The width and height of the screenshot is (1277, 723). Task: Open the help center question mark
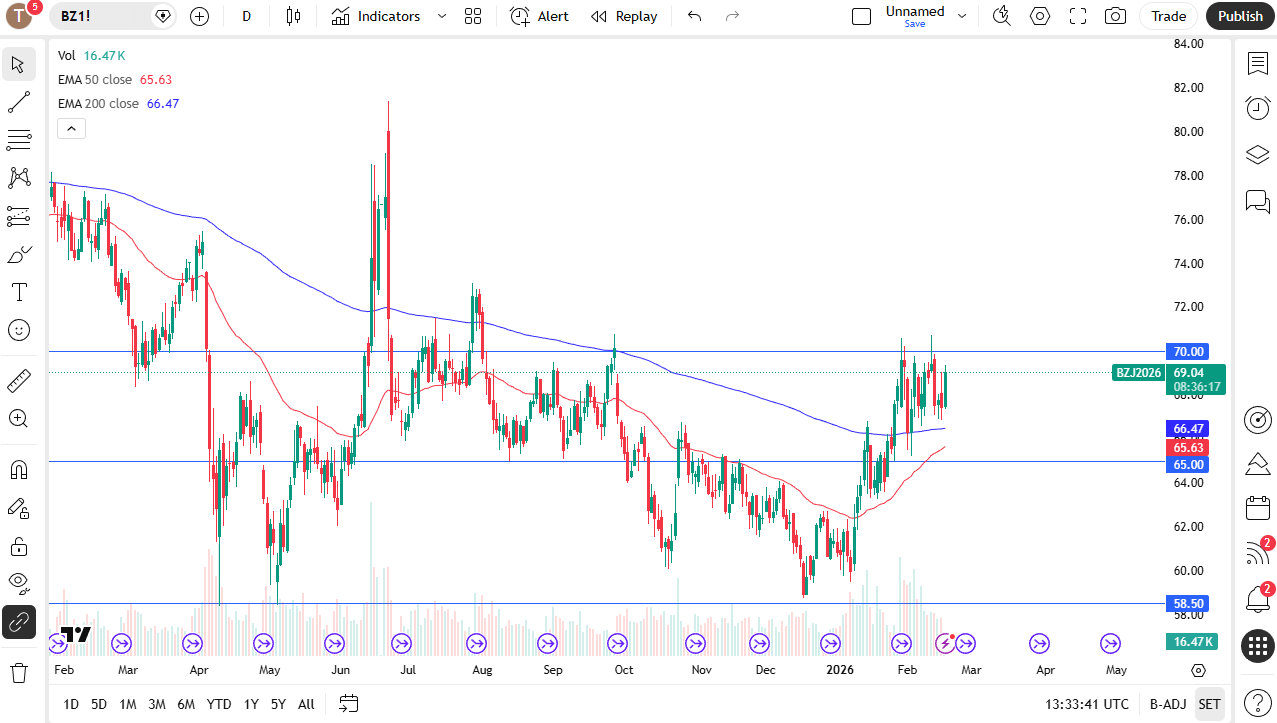tap(1257, 702)
